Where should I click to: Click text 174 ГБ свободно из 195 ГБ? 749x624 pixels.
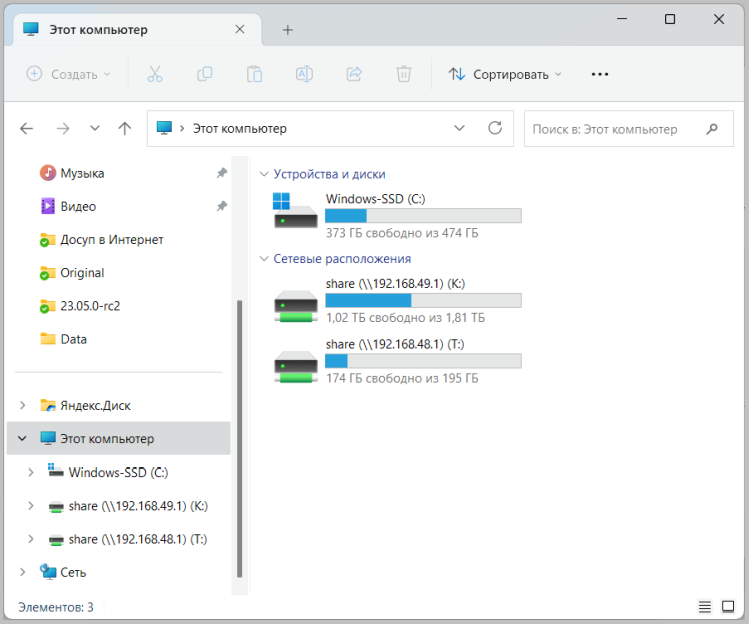[402, 378]
